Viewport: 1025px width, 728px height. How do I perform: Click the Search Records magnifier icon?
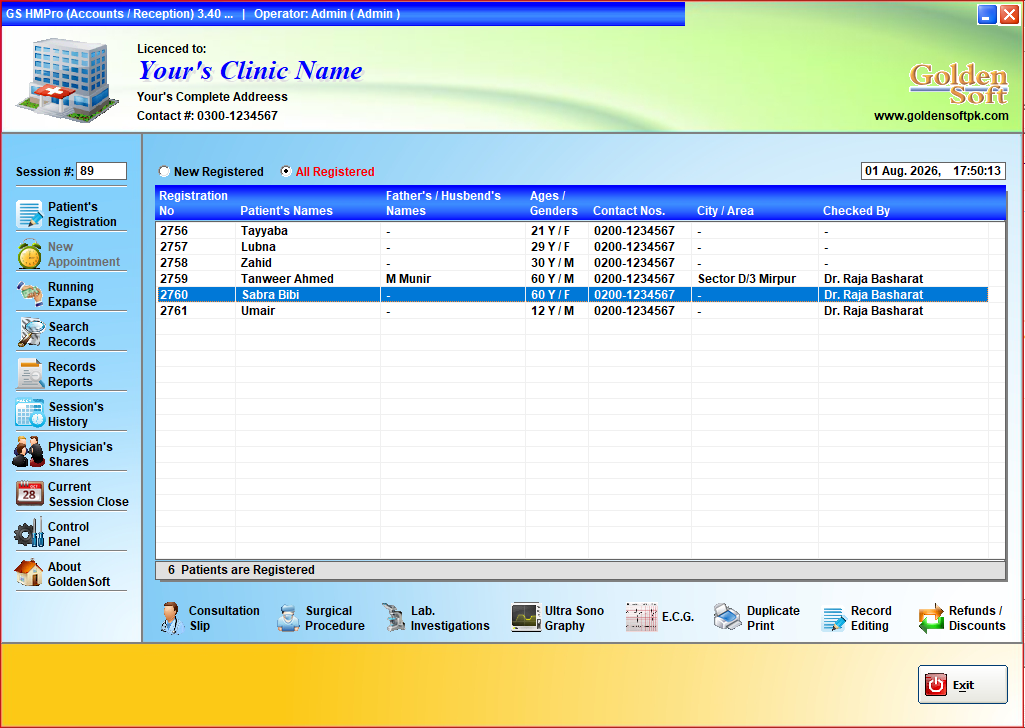(30, 333)
